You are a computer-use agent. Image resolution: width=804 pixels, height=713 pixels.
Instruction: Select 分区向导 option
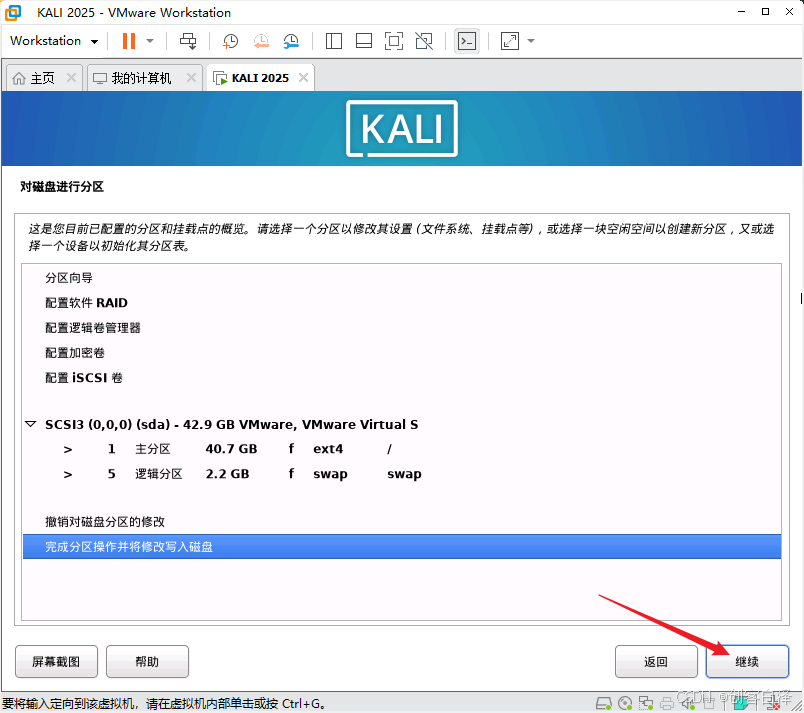(x=69, y=278)
